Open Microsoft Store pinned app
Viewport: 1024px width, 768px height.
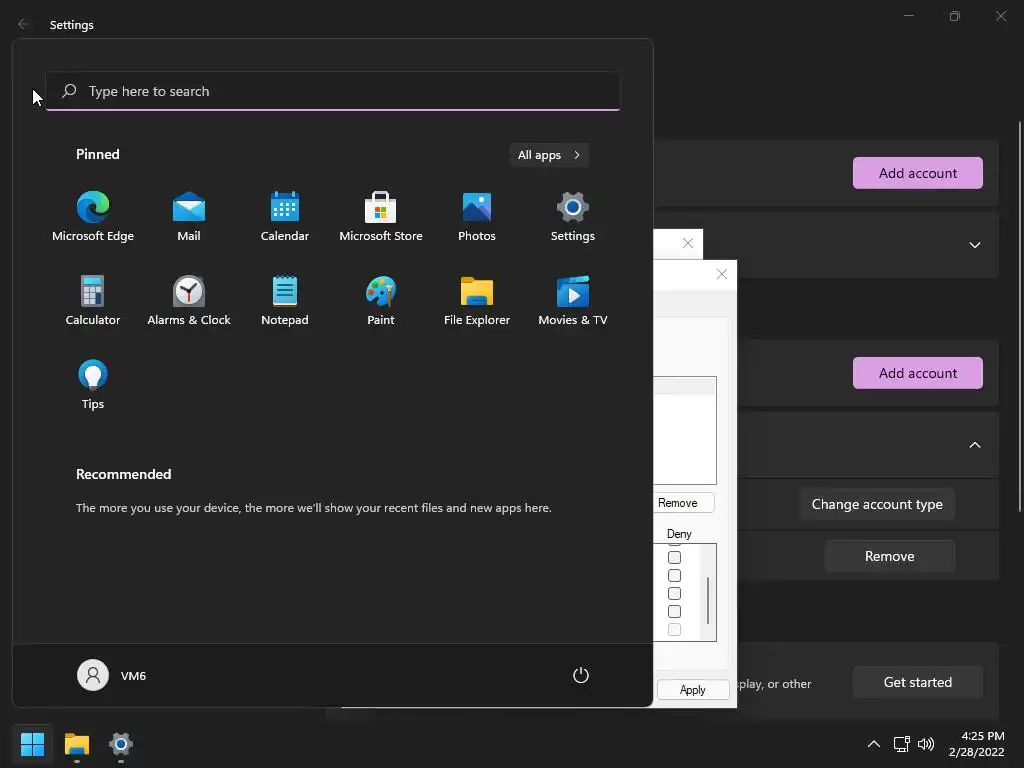381,216
